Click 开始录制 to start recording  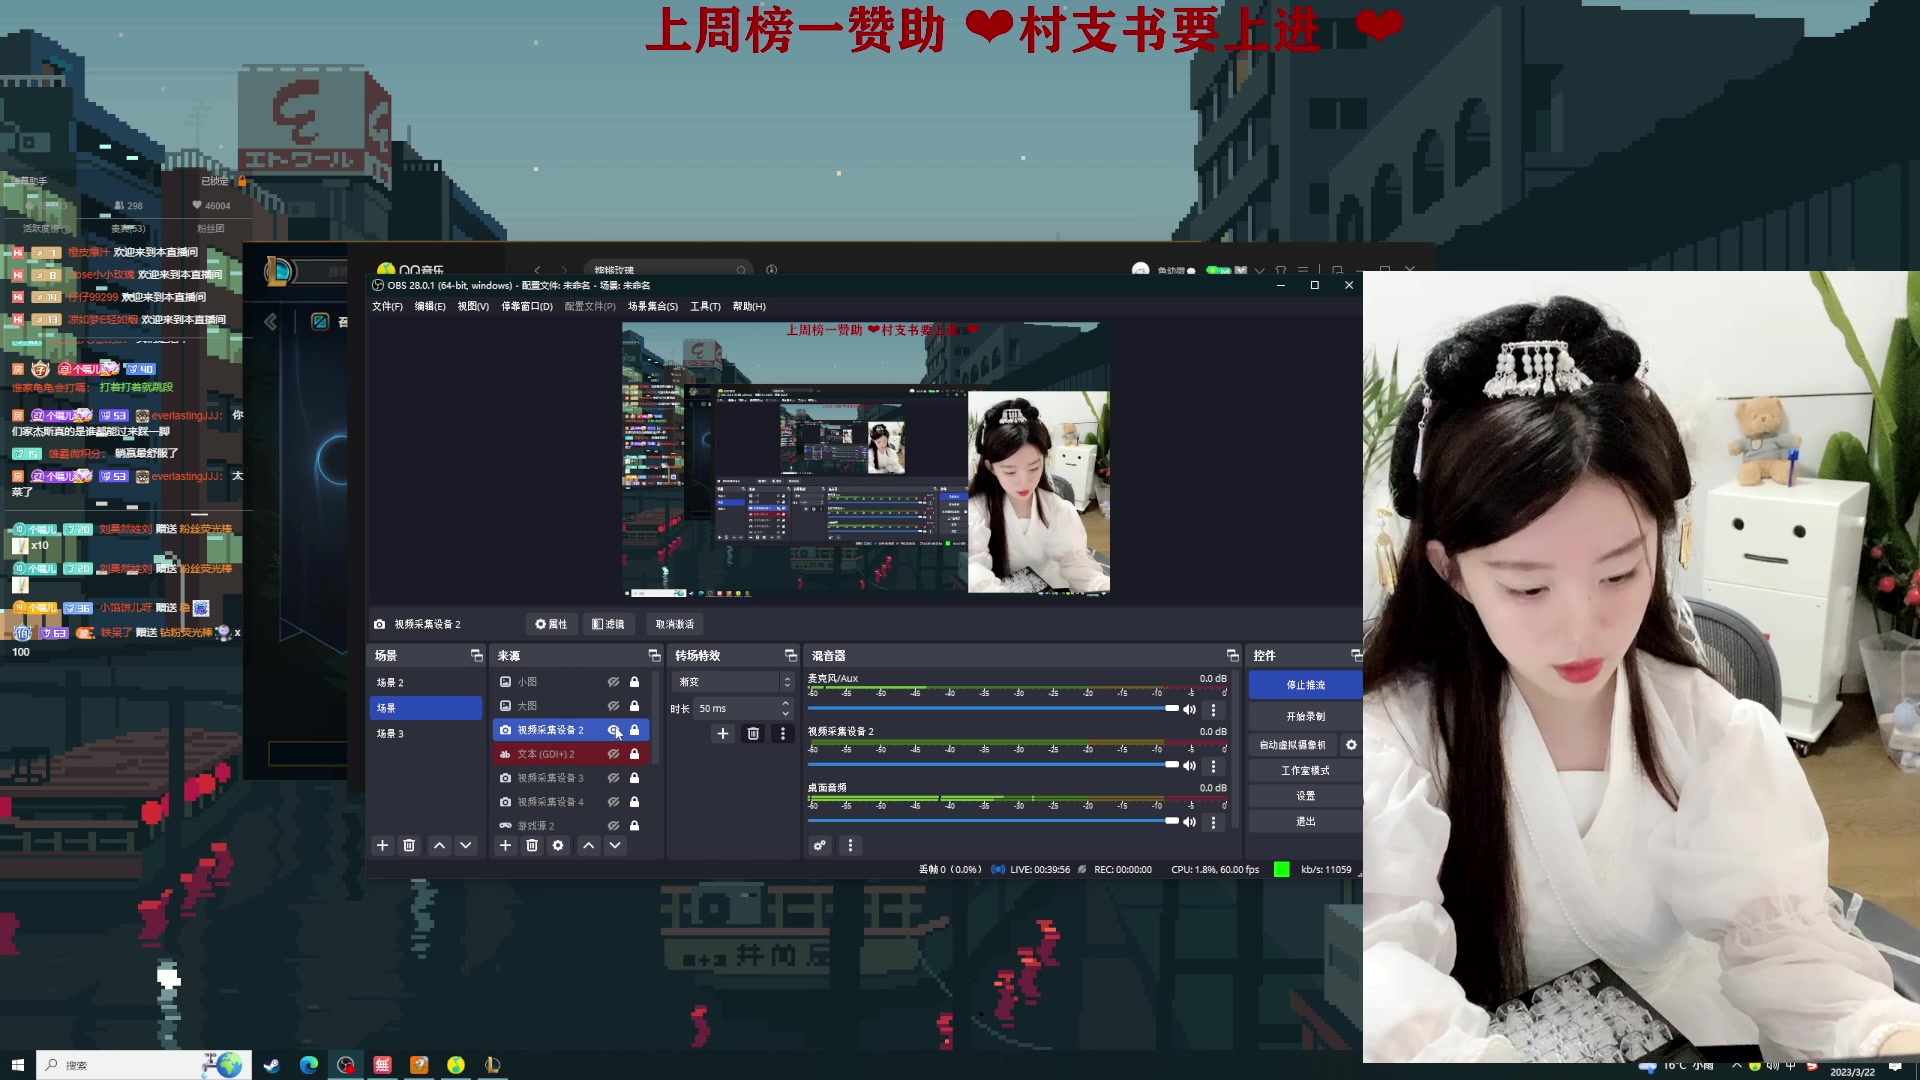click(1305, 717)
